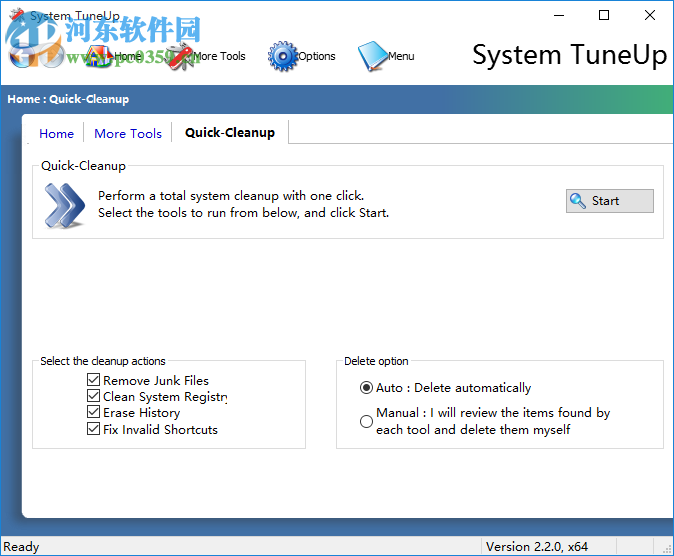Click the System TuneUp title bar icon

[17, 15]
